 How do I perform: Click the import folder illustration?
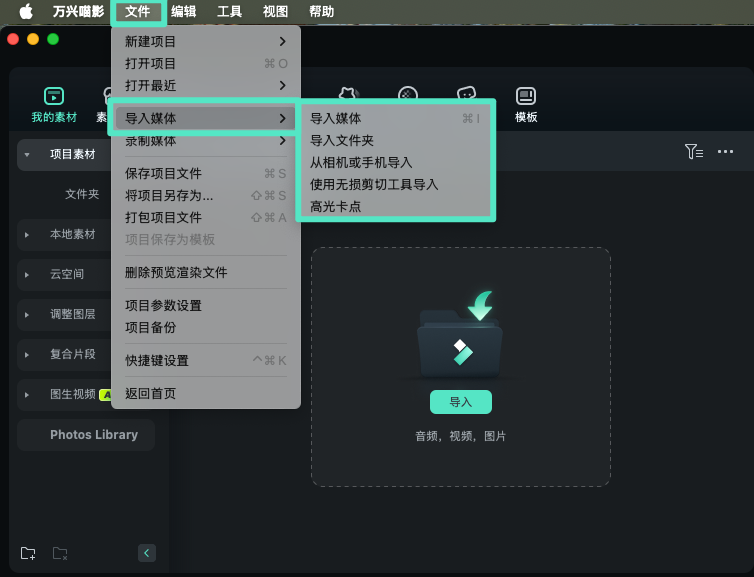[461, 334]
